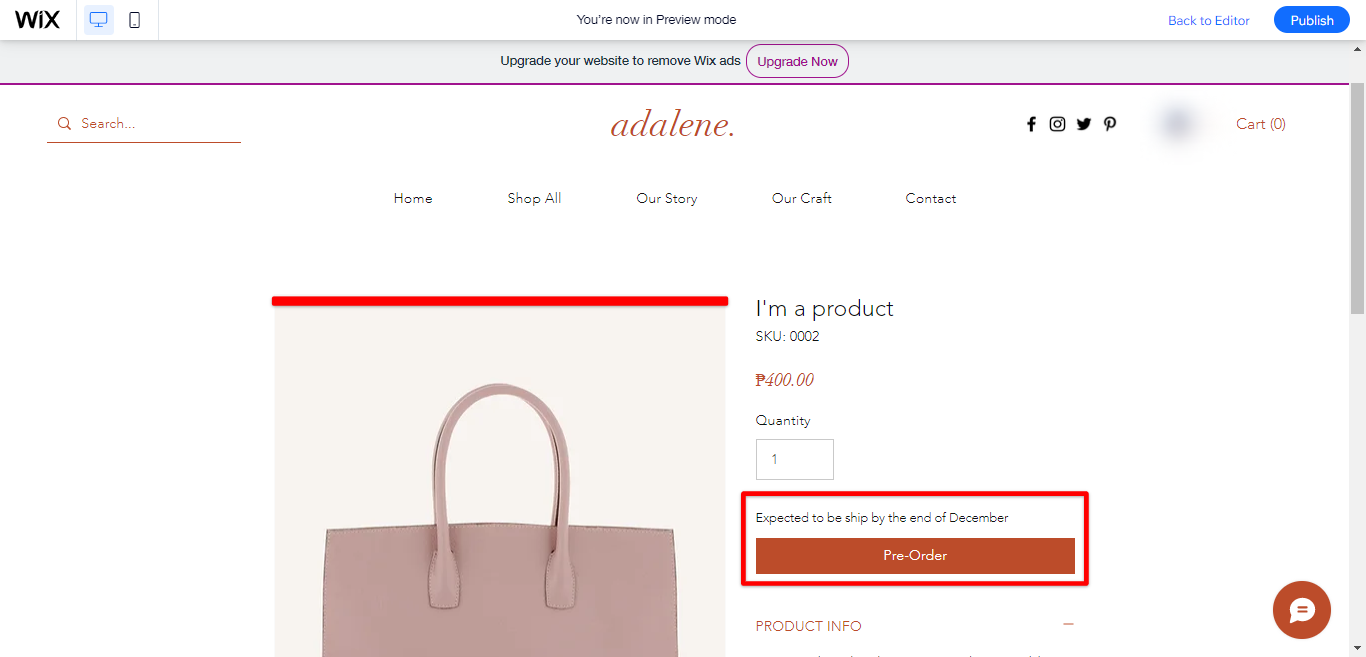Viewport: 1366px width, 657px height.
Task: Click the Pre-Order button
Action: 915,555
